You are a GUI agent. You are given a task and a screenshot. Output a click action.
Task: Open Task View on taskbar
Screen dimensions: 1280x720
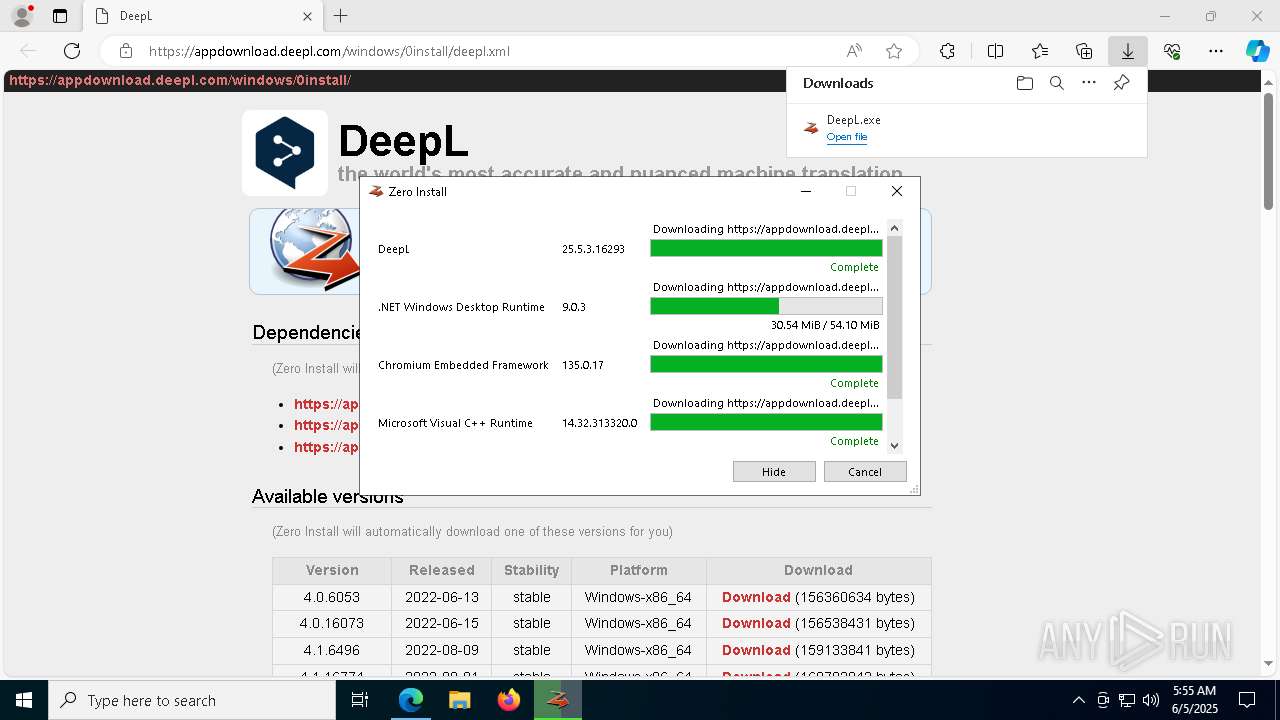[x=360, y=700]
